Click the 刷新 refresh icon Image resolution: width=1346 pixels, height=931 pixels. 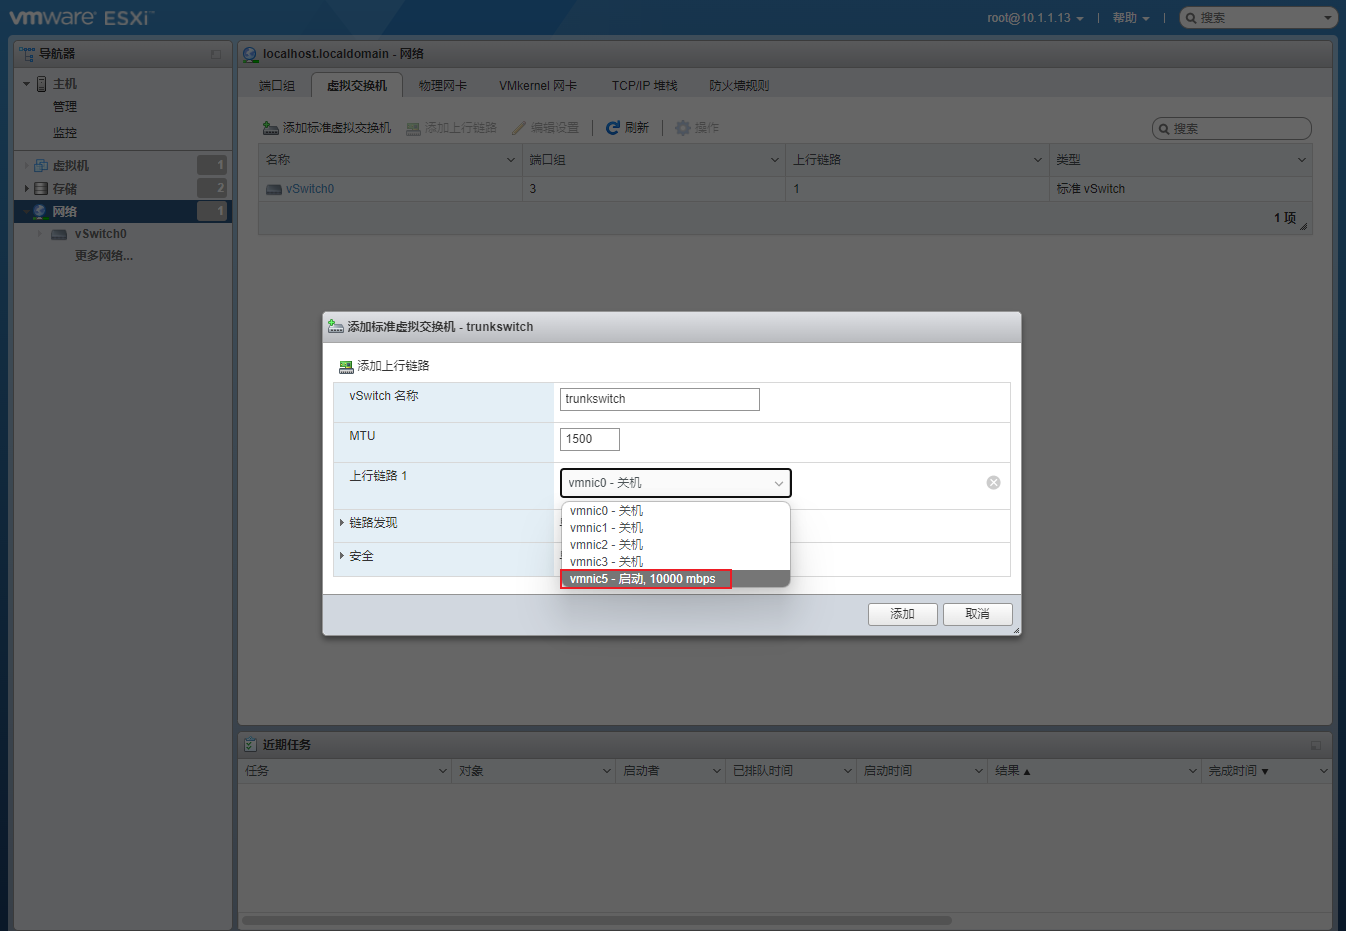click(x=613, y=128)
